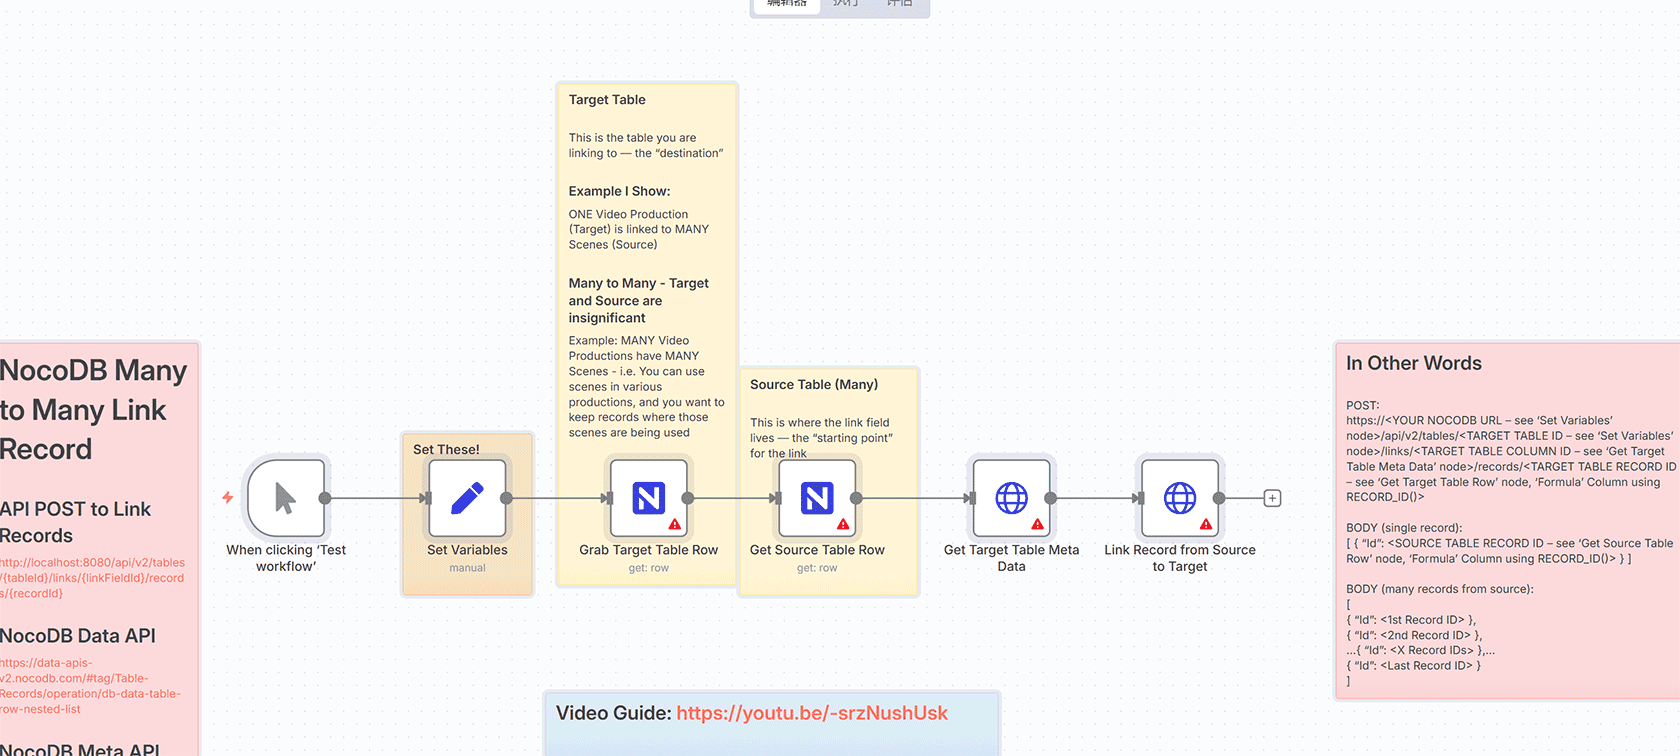Click warning triangle on Get Source Table Row
The width and height of the screenshot is (1680, 756).
pos(843,524)
